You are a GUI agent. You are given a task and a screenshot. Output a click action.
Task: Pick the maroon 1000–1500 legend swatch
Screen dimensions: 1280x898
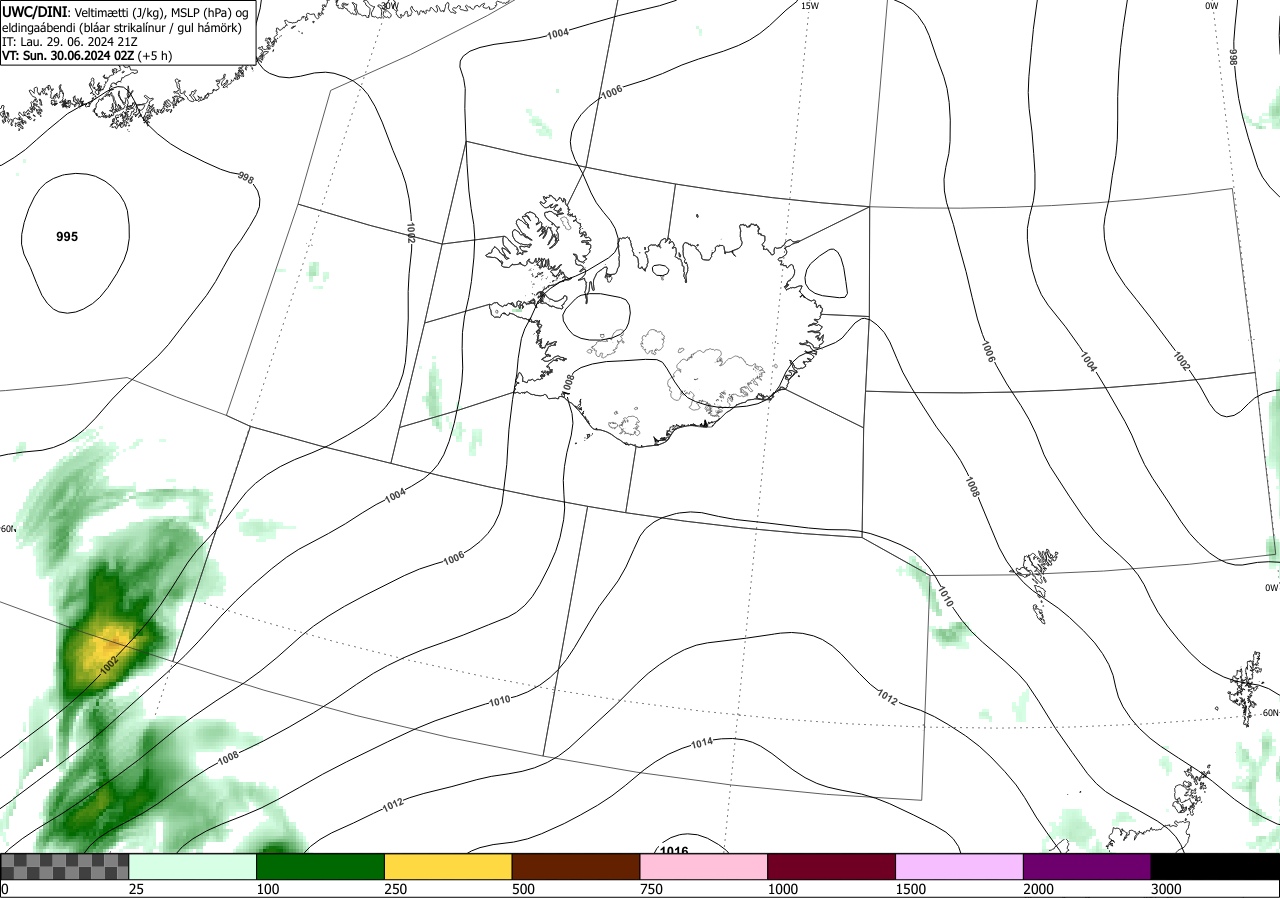pyautogui.click(x=832, y=866)
